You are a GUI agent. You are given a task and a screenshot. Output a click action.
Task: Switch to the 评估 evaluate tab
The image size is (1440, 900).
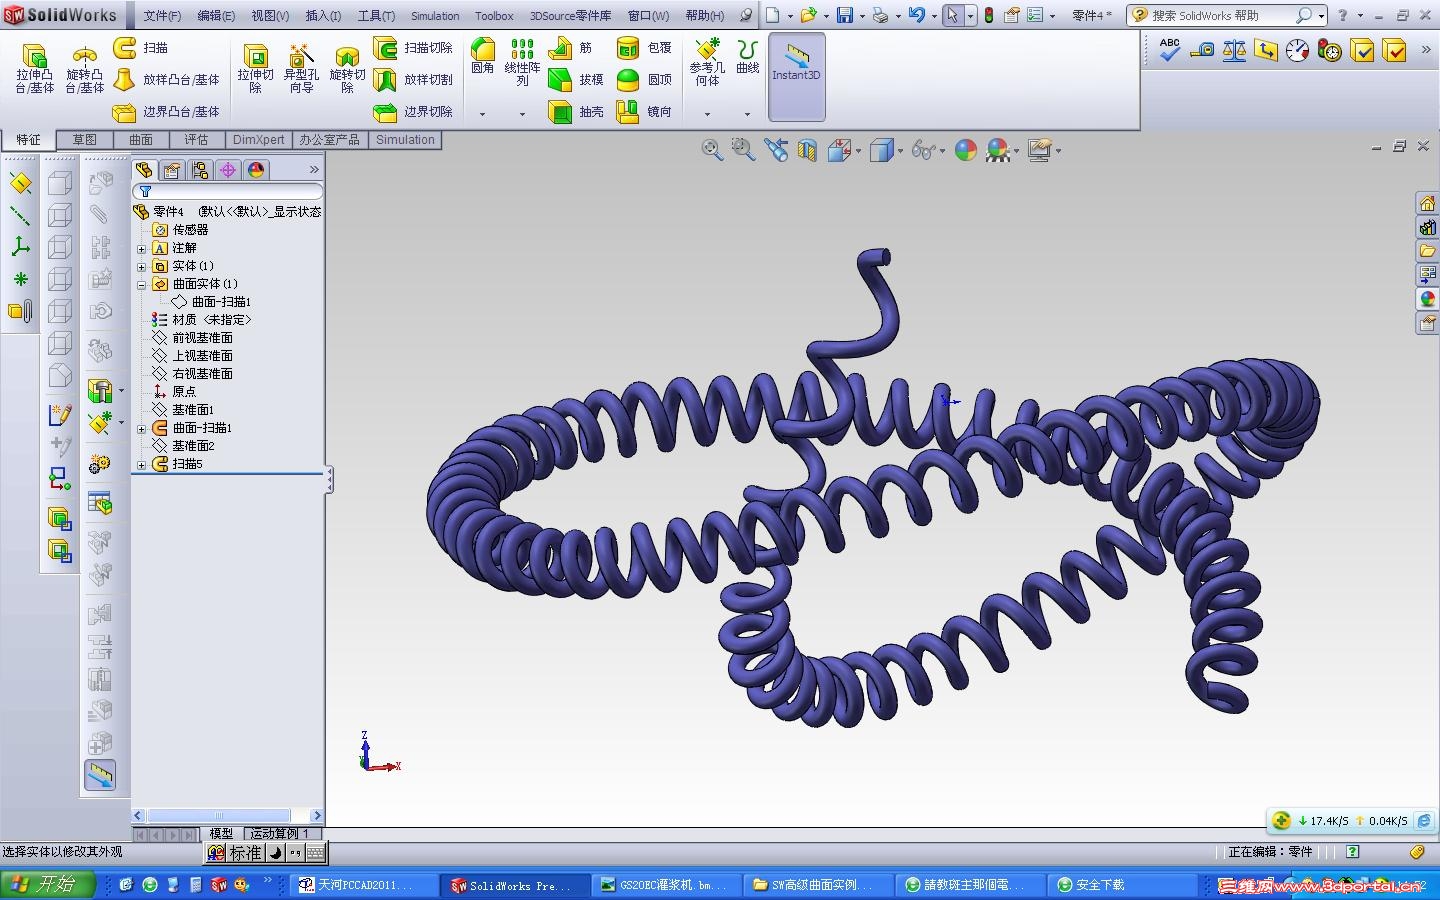click(x=196, y=140)
